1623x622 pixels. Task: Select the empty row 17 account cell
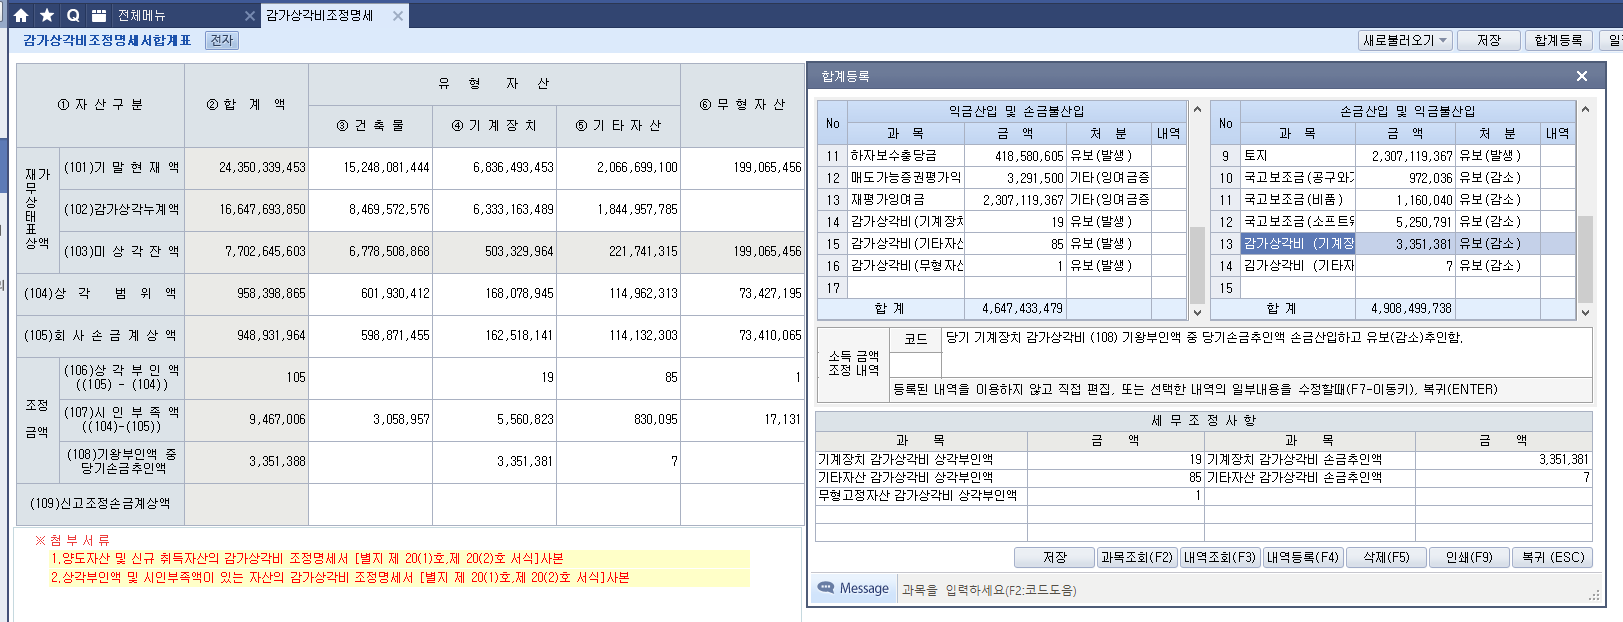(x=905, y=288)
